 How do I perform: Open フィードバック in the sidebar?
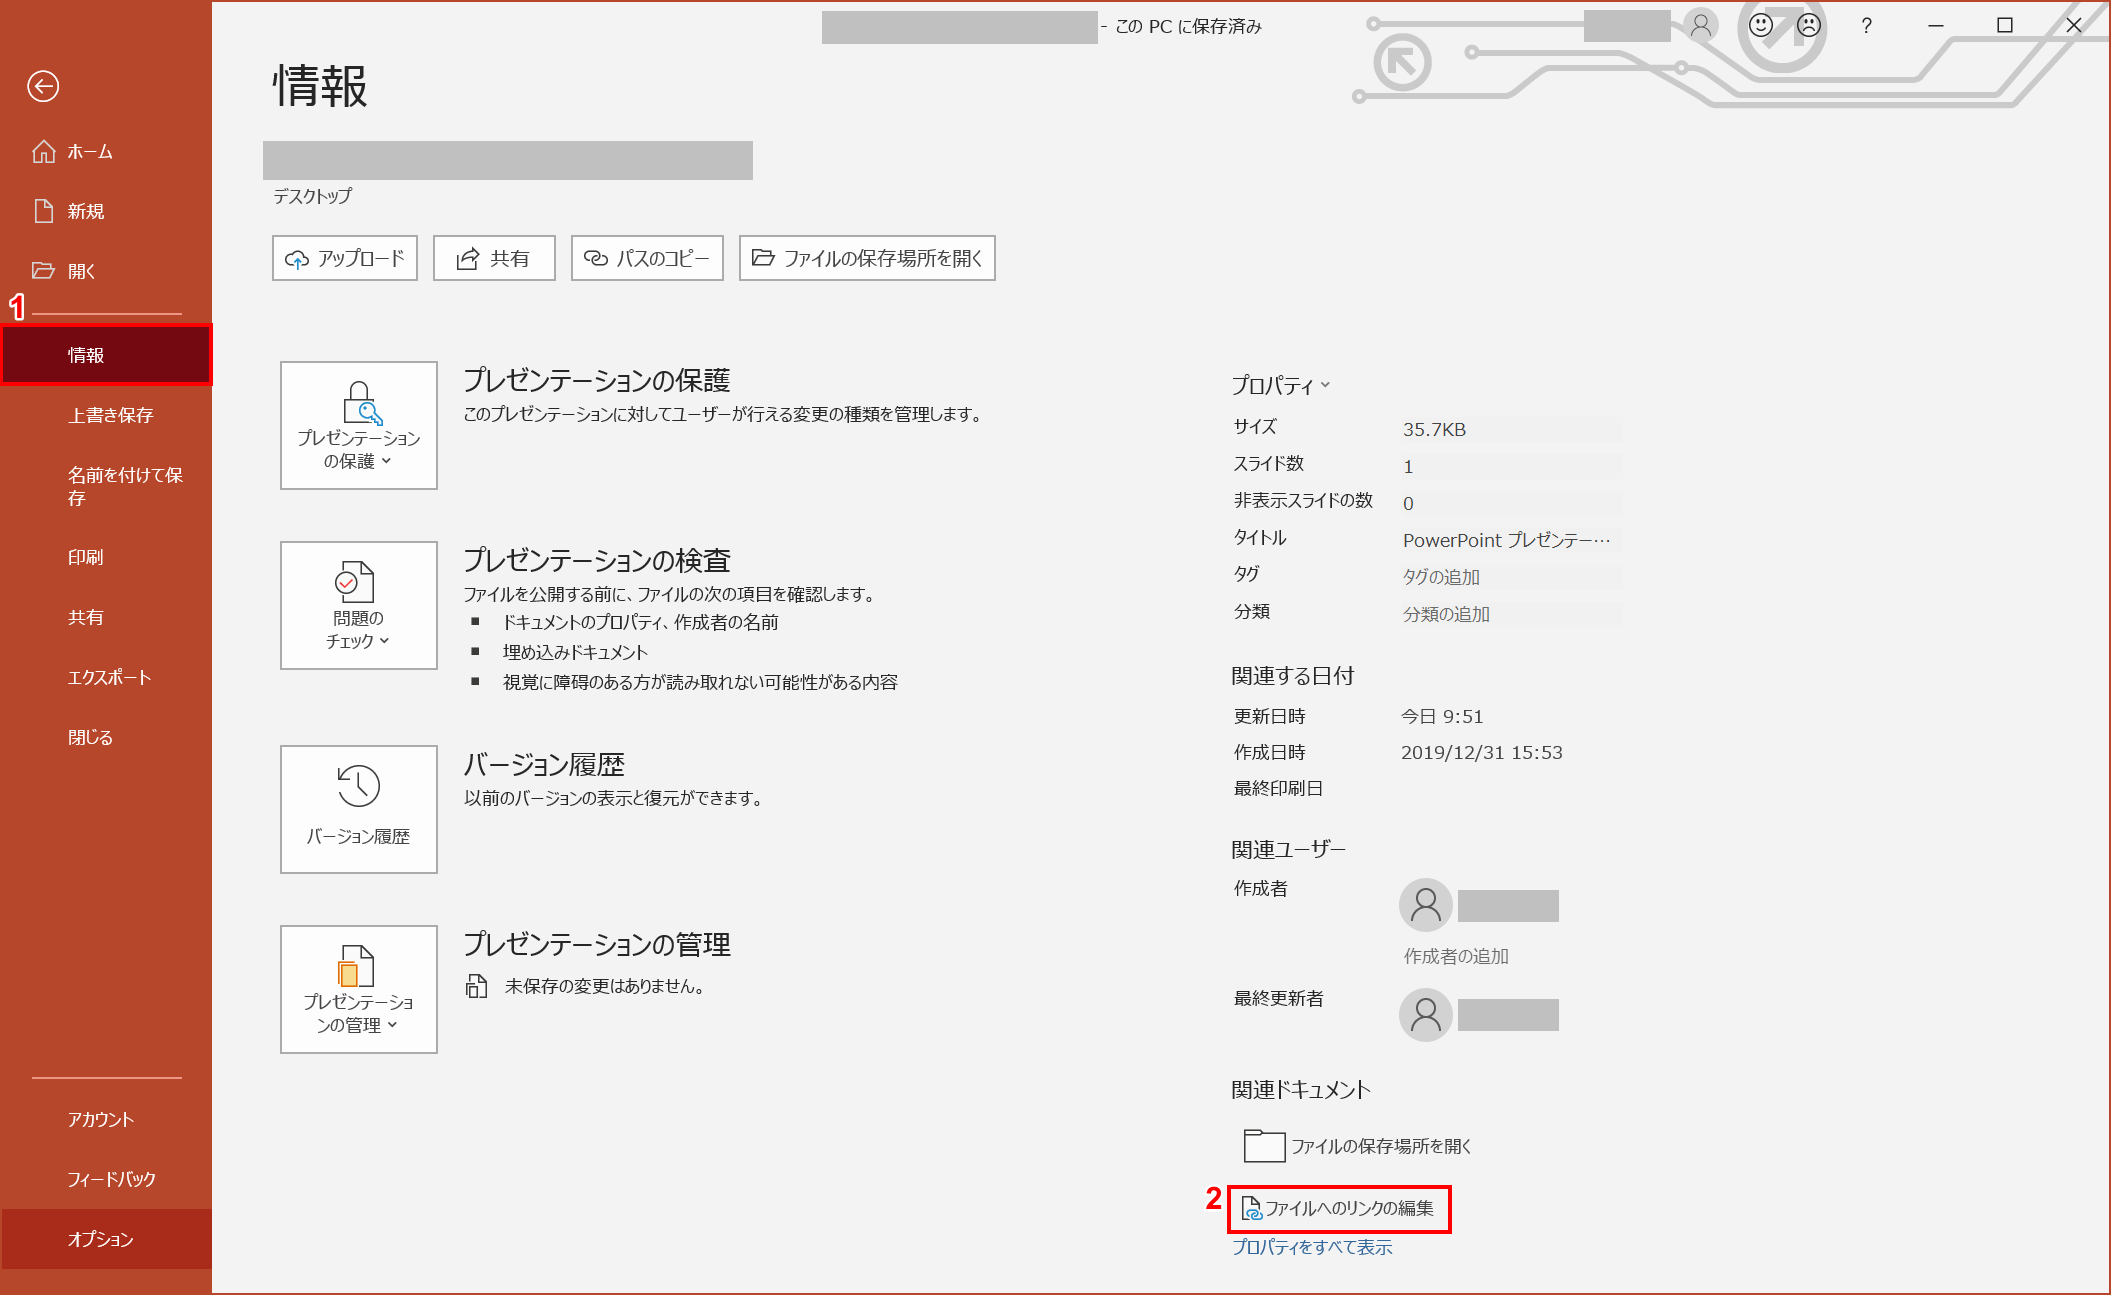[x=106, y=1179]
